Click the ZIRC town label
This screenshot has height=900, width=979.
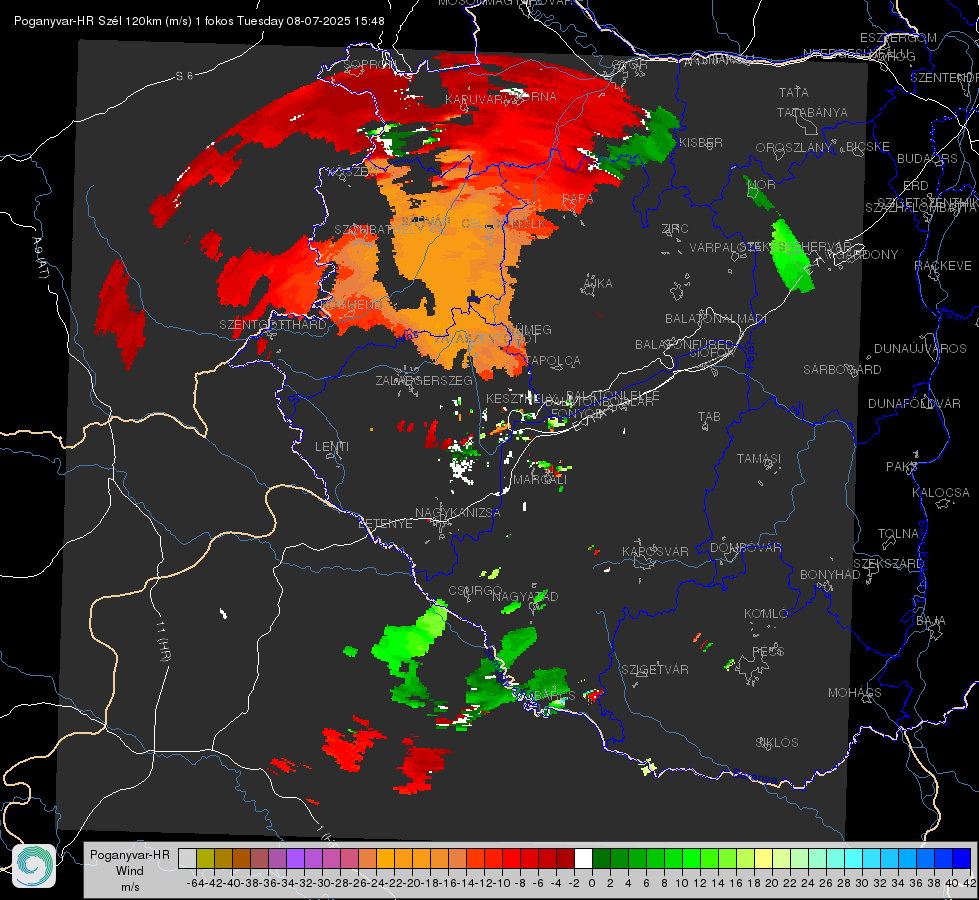[676, 229]
